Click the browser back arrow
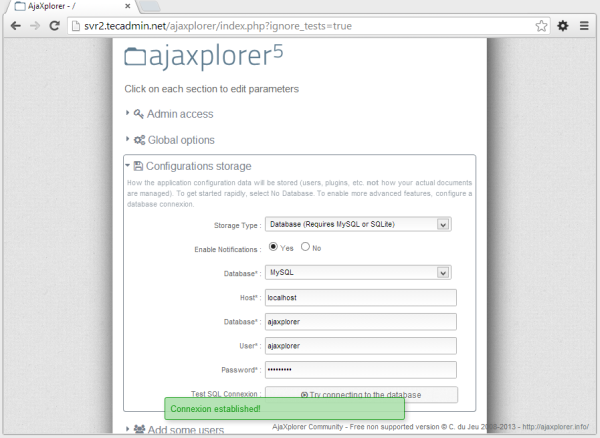600x438 pixels. pos(13,25)
